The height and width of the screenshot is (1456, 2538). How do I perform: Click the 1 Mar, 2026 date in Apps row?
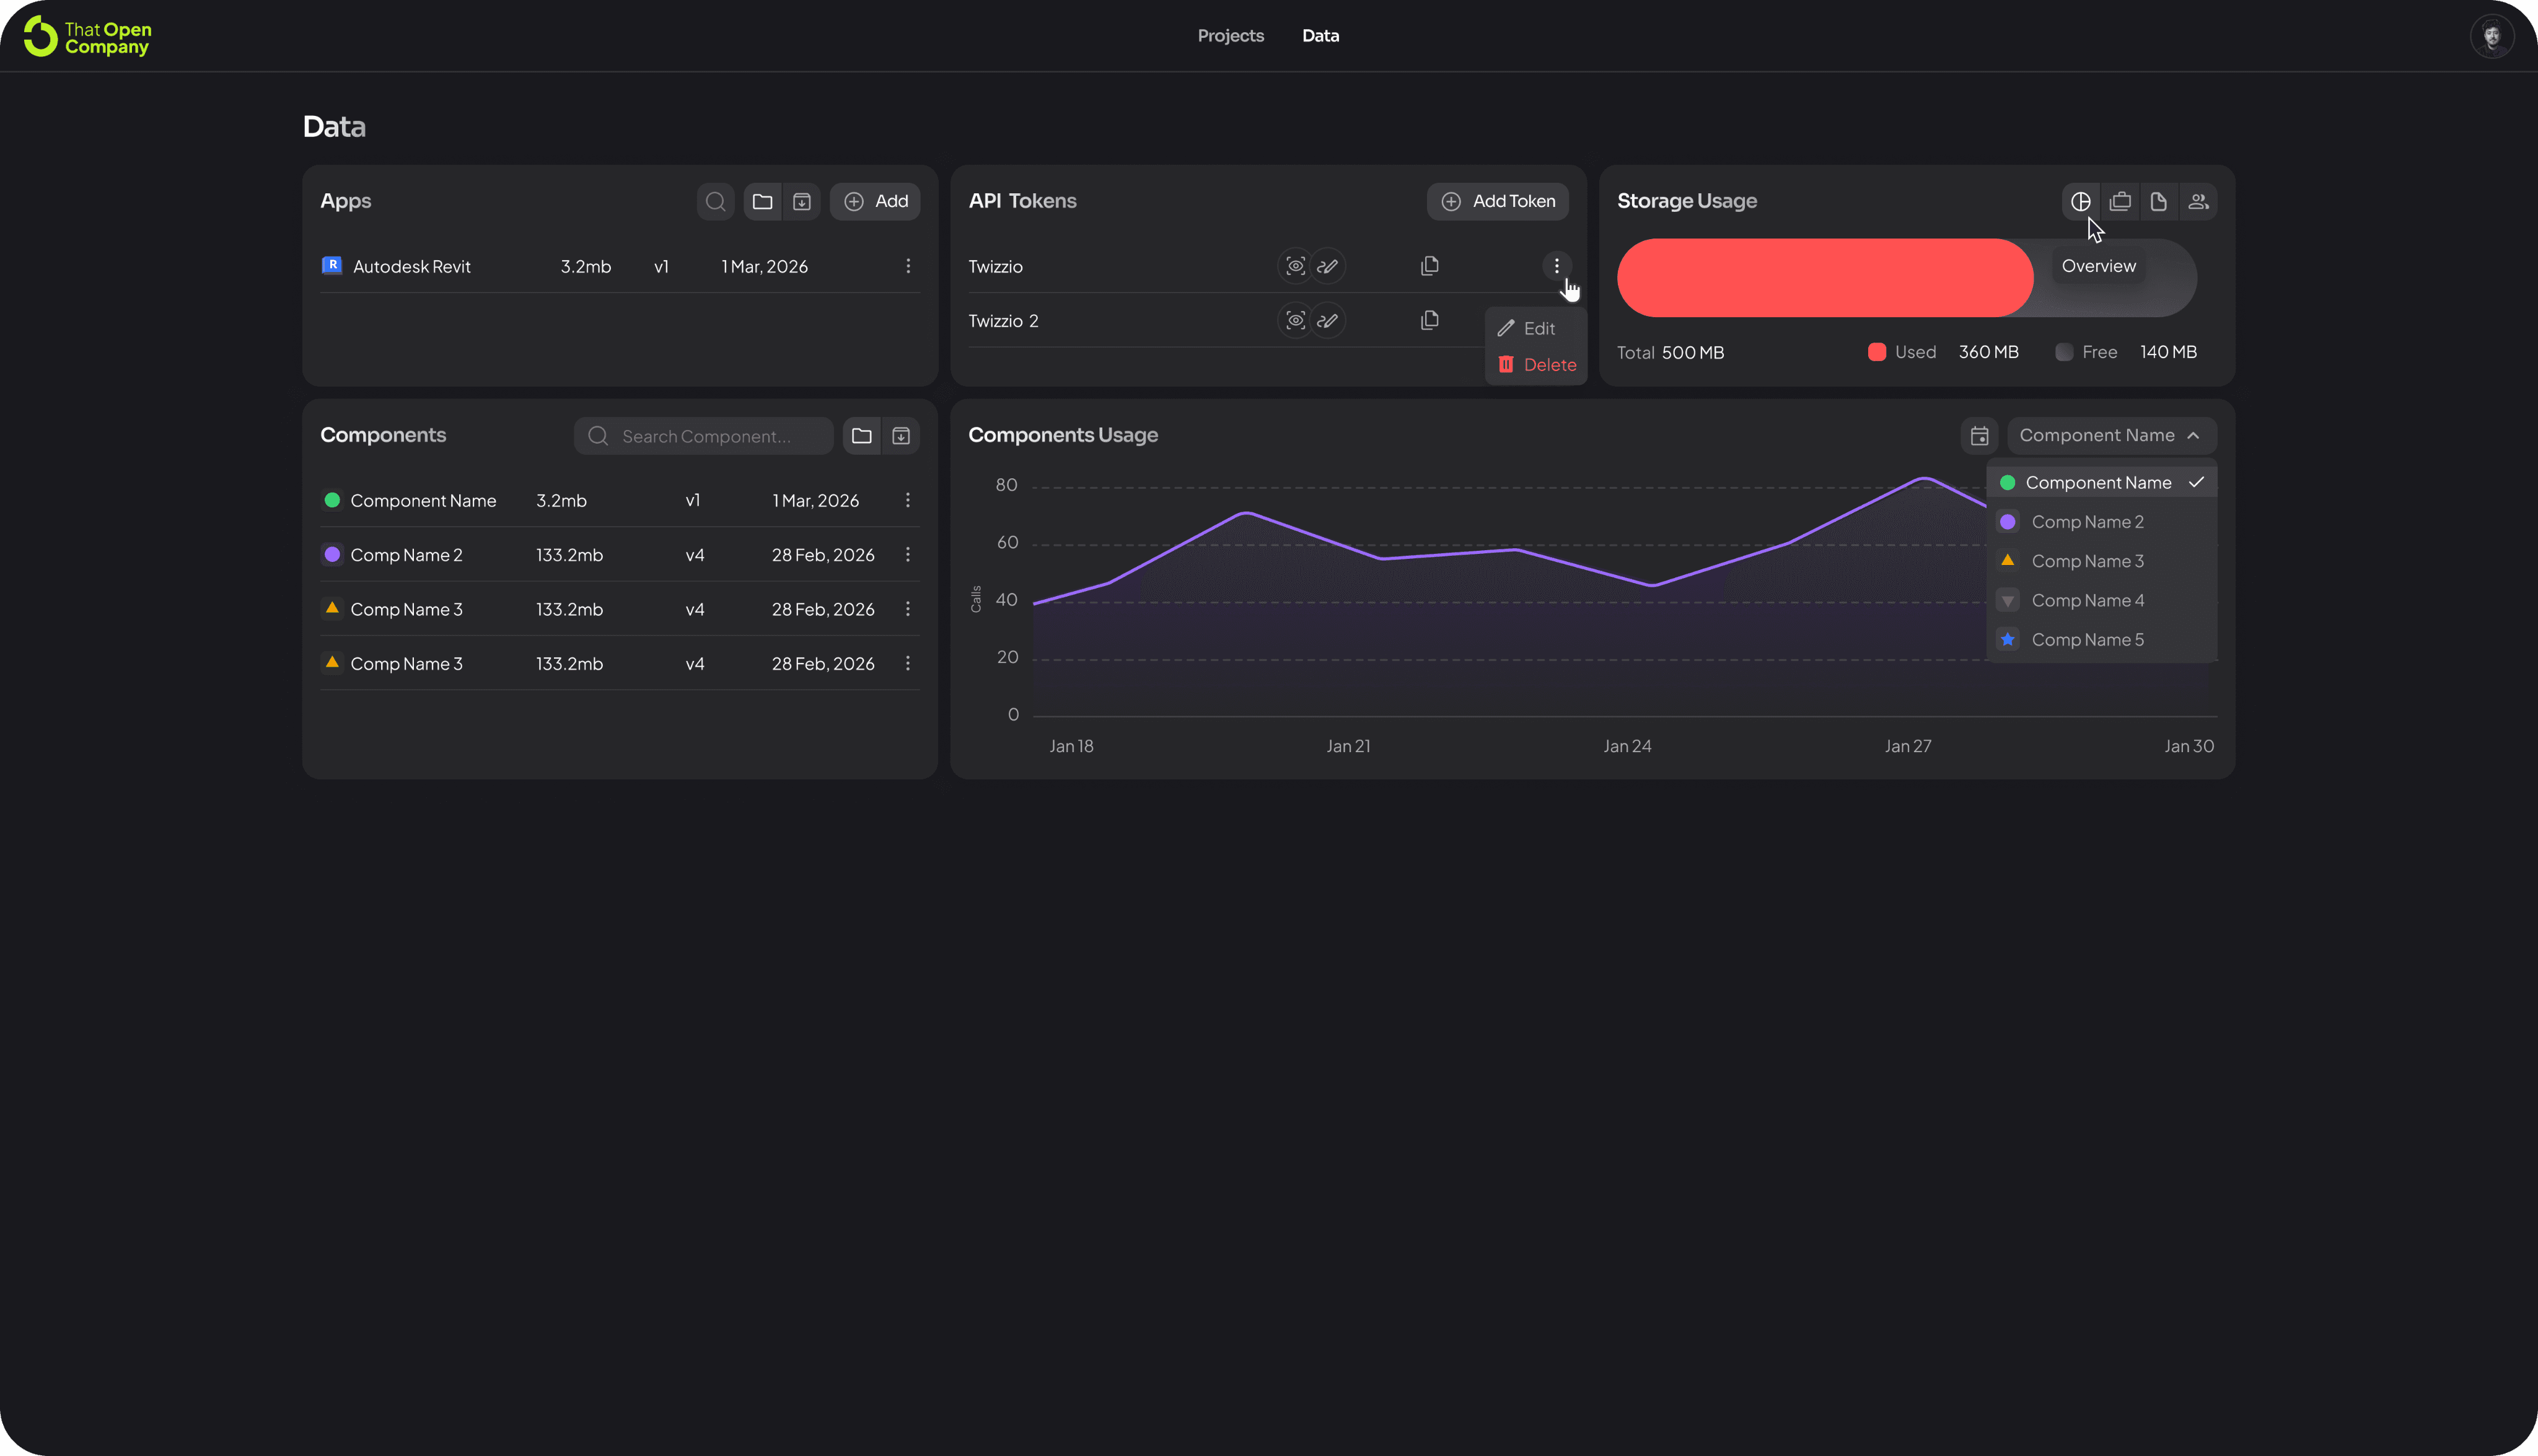764,267
